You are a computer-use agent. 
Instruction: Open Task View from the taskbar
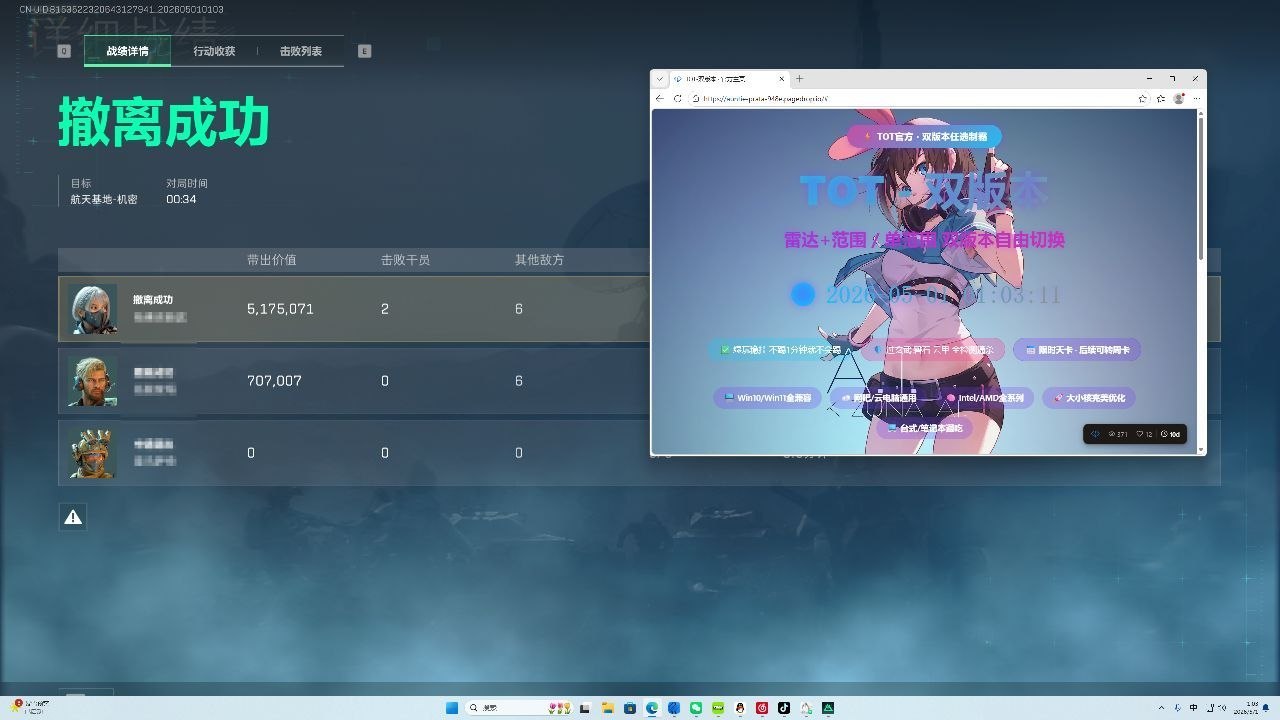pos(585,708)
